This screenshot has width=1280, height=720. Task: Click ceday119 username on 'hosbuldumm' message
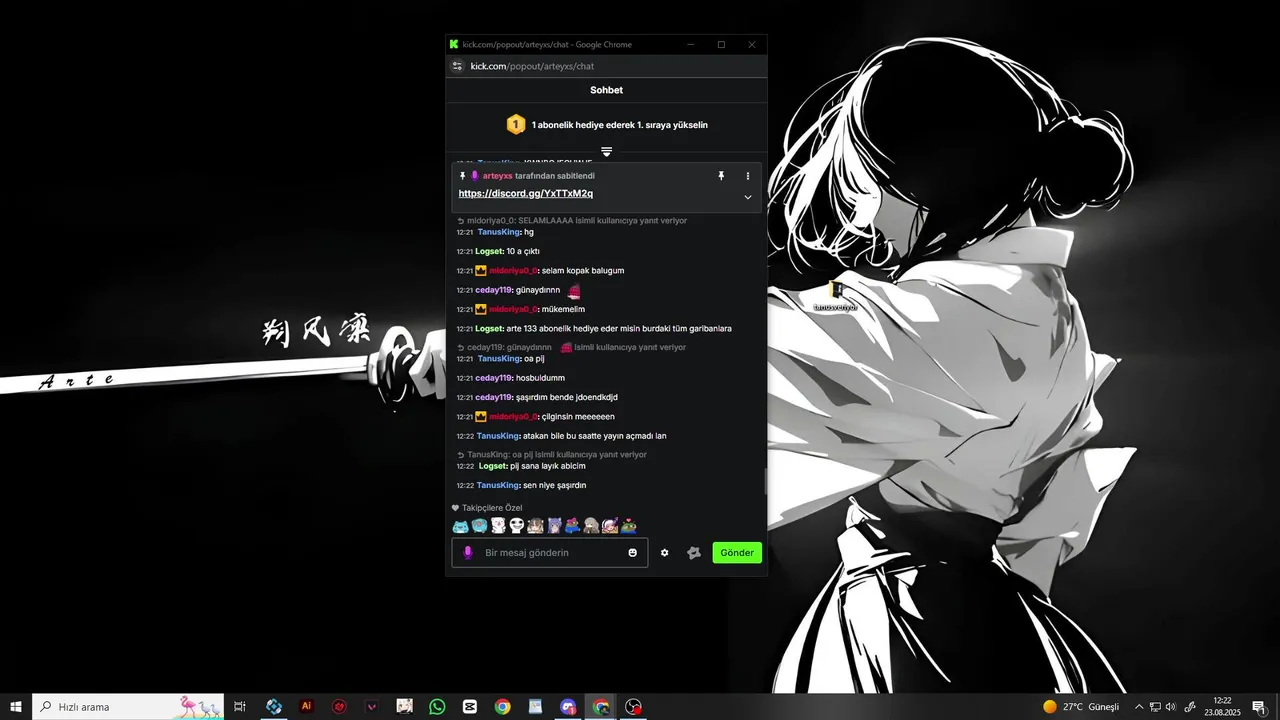[x=493, y=378]
